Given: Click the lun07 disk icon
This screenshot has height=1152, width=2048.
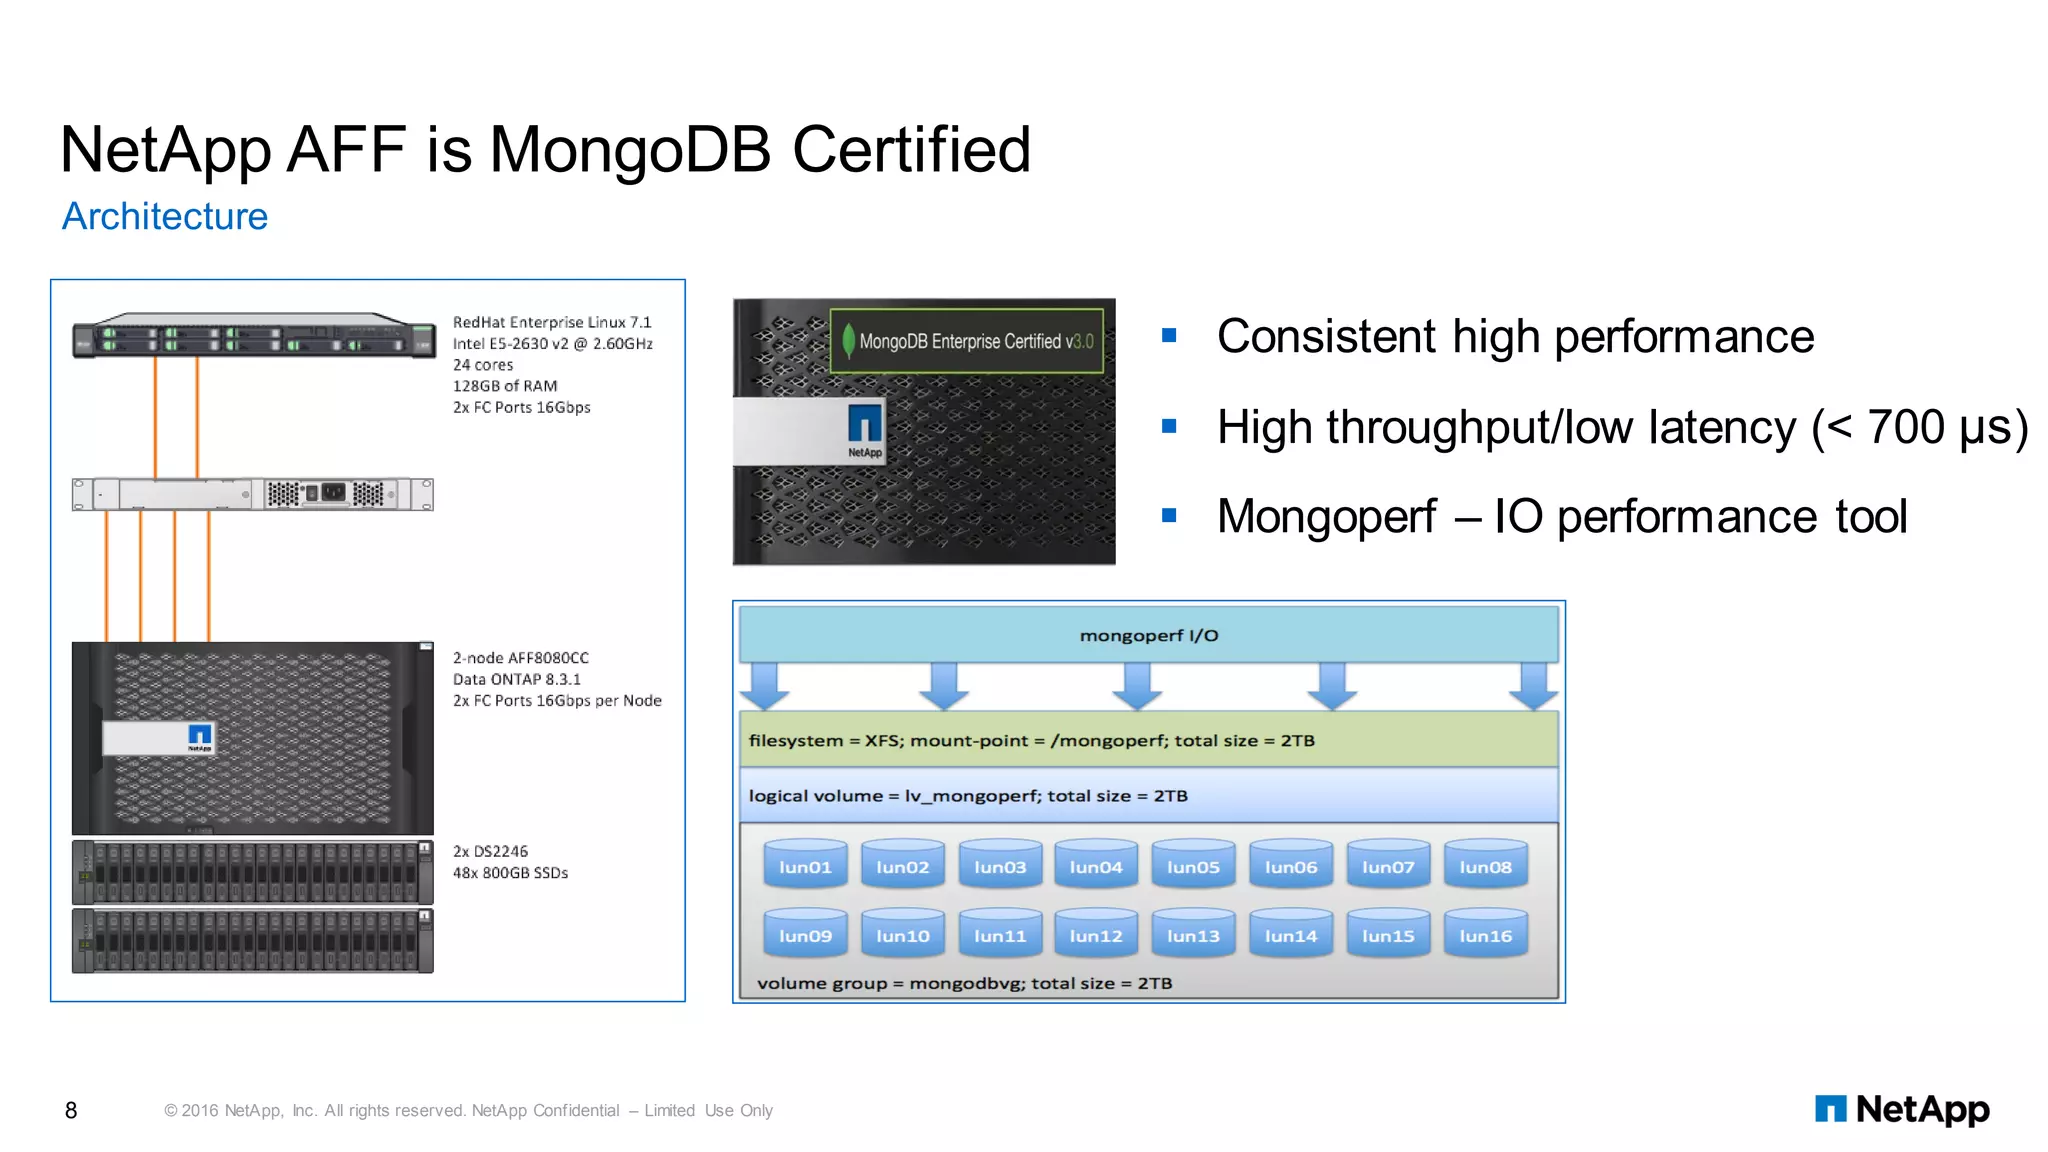Looking at the screenshot, I should (x=1388, y=864).
